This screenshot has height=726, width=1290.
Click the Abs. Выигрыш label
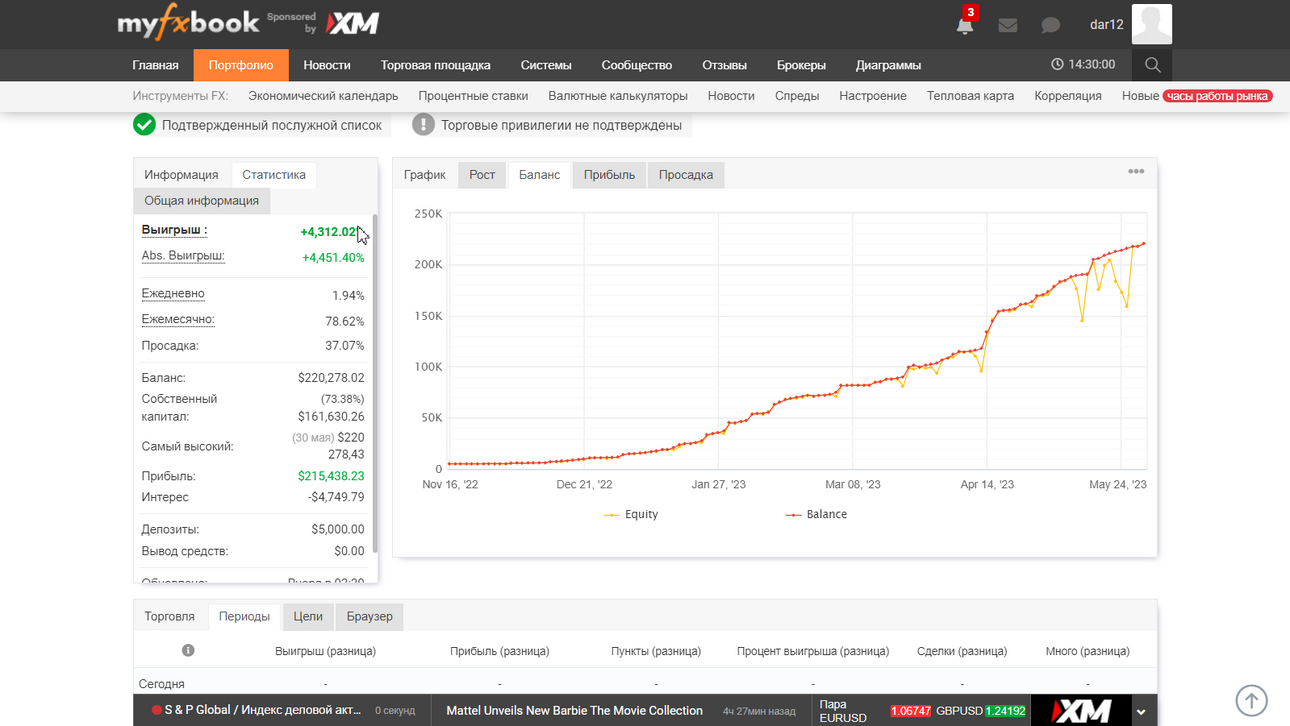tap(183, 256)
